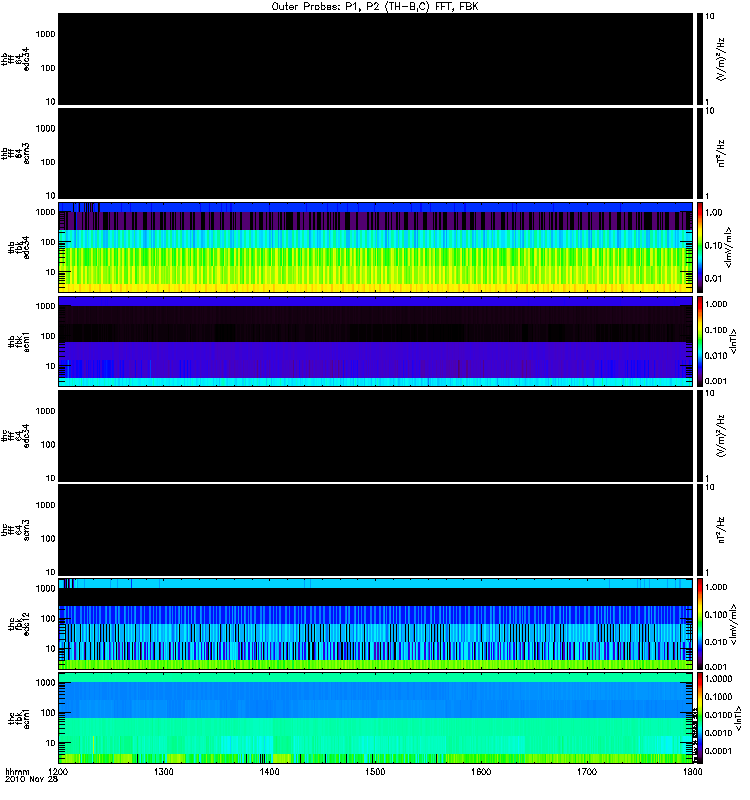Click the date label '2010 Nov 28'
The width and height of the screenshot is (750, 800).
click(x=32, y=779)
